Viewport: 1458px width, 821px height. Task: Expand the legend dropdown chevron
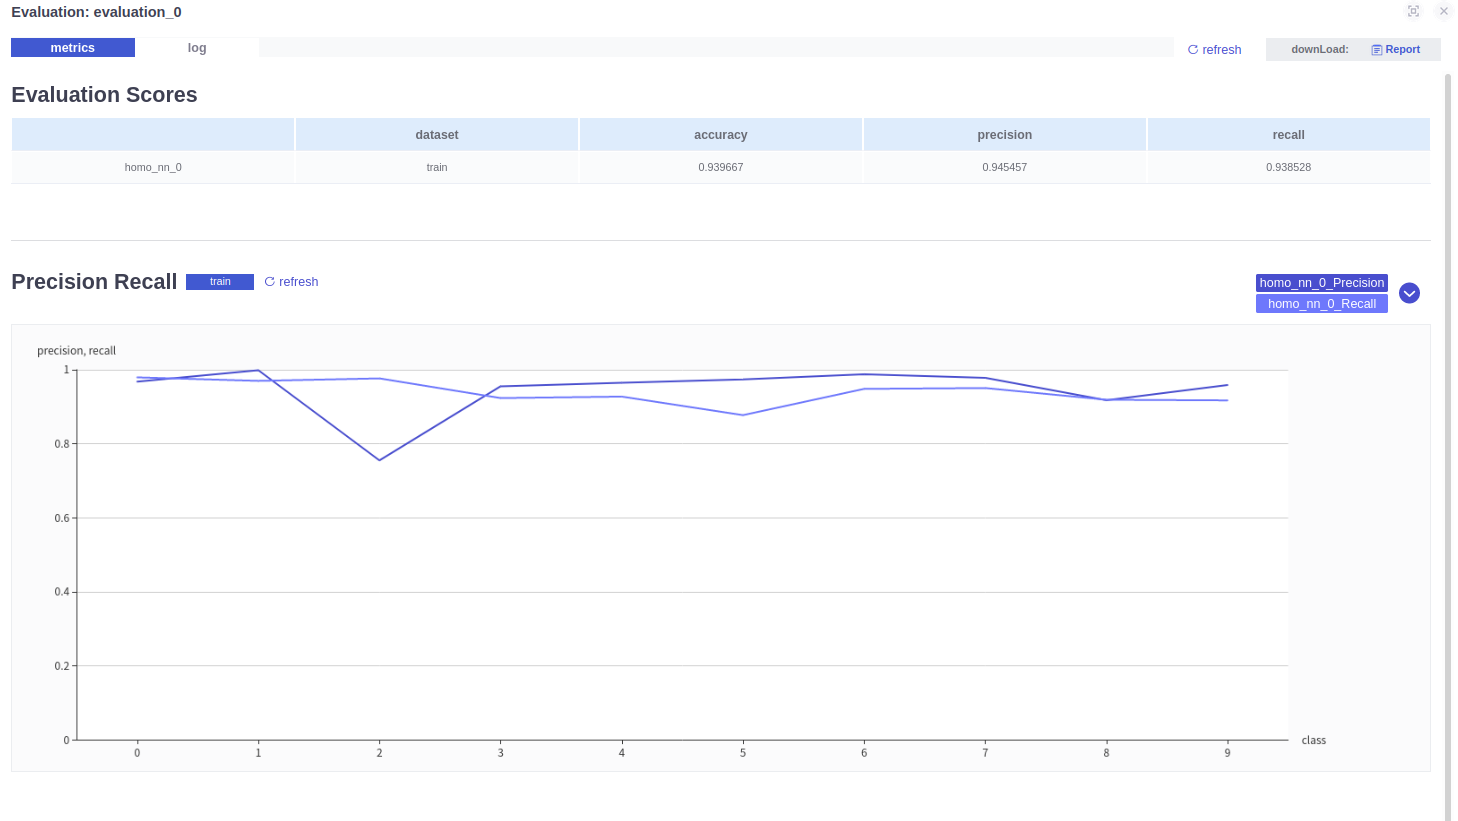tap(1409, 293)
